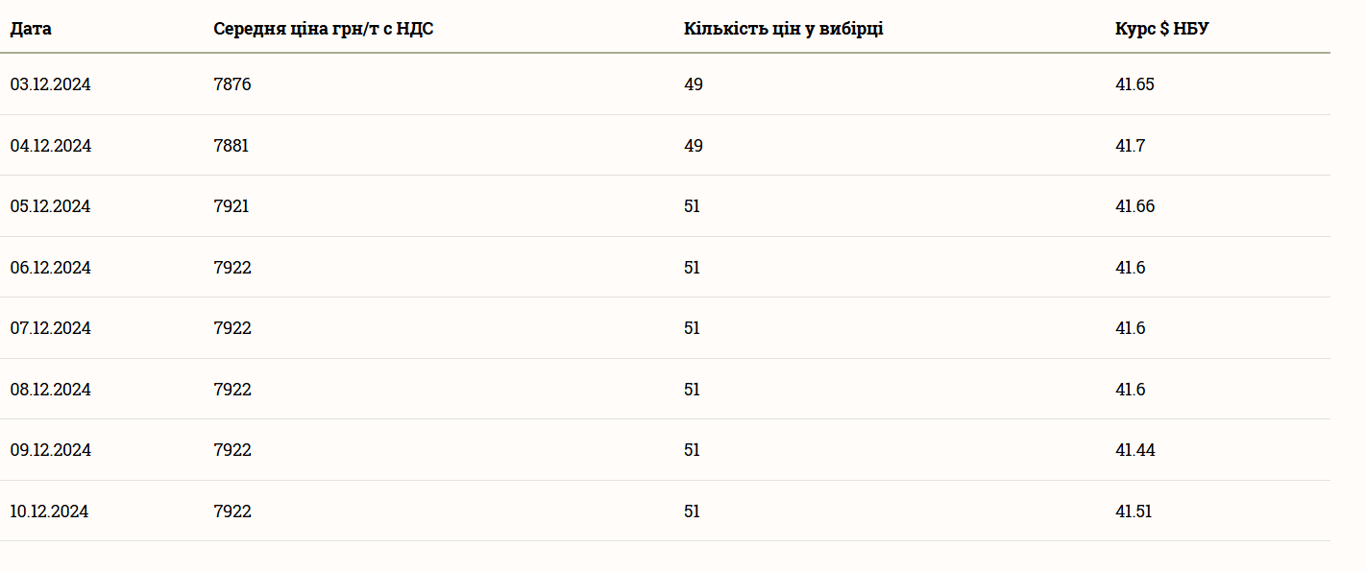Viewport: 1366px width, 571px height.
Task: Click the average price value 7881
Action: click(231, 146)
